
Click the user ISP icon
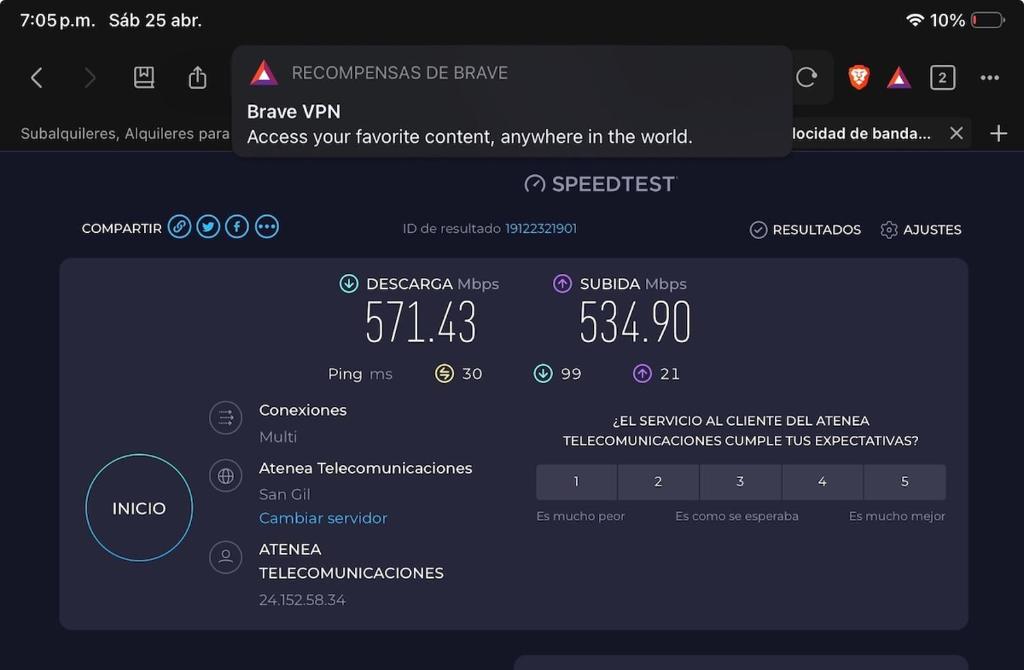click(225, 557)
